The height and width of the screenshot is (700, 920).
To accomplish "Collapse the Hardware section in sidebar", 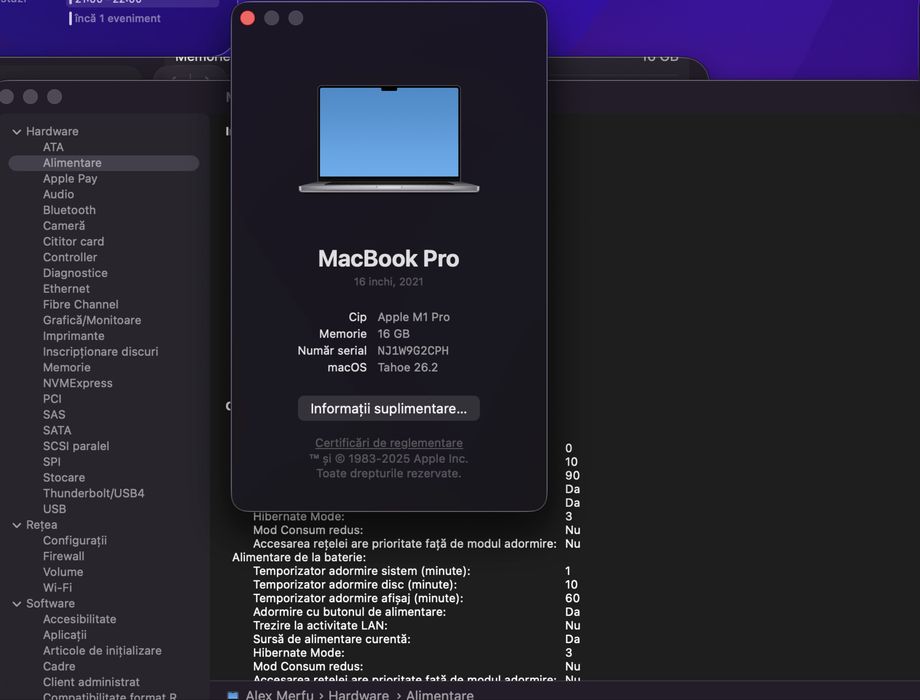I will (16, 132).
